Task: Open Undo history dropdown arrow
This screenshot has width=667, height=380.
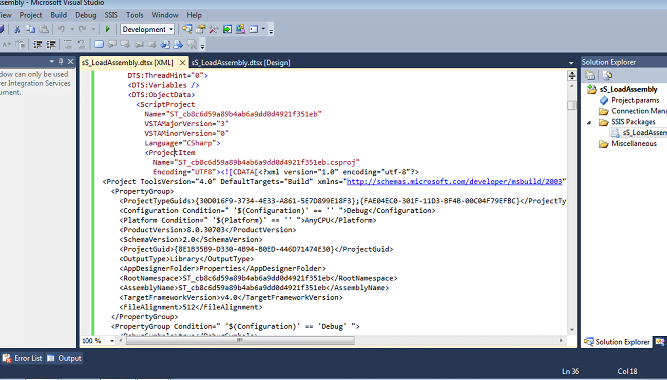Action: (x=72, y=29)
